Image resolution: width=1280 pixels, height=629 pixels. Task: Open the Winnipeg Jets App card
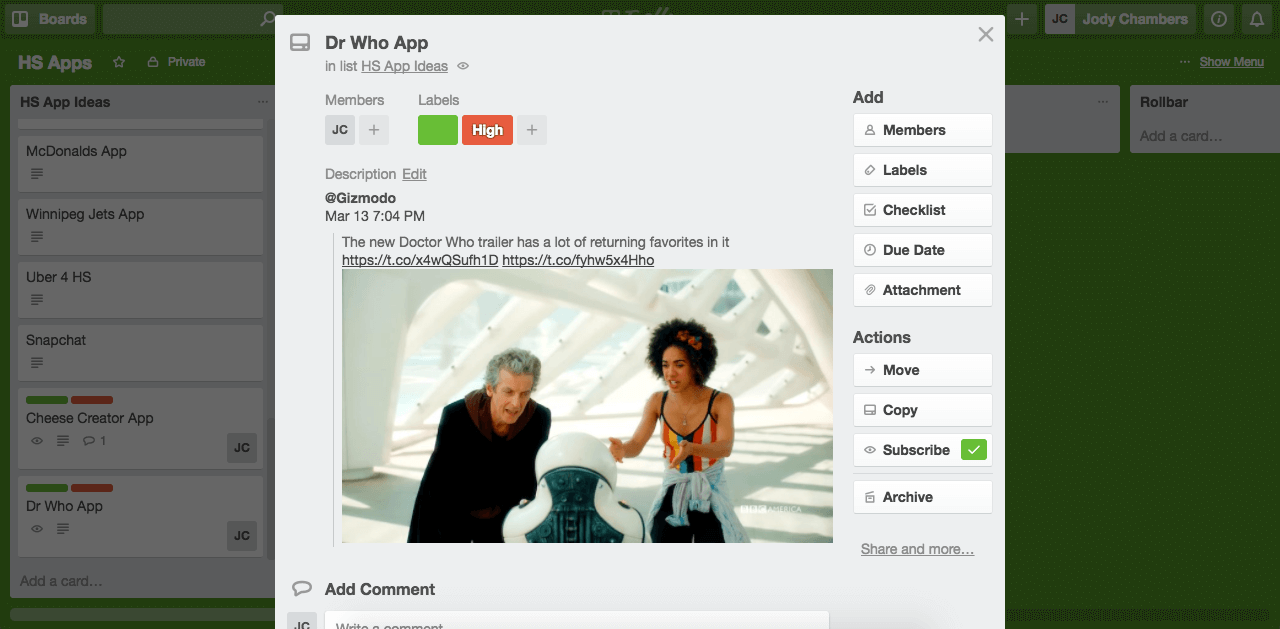point(141,227)
